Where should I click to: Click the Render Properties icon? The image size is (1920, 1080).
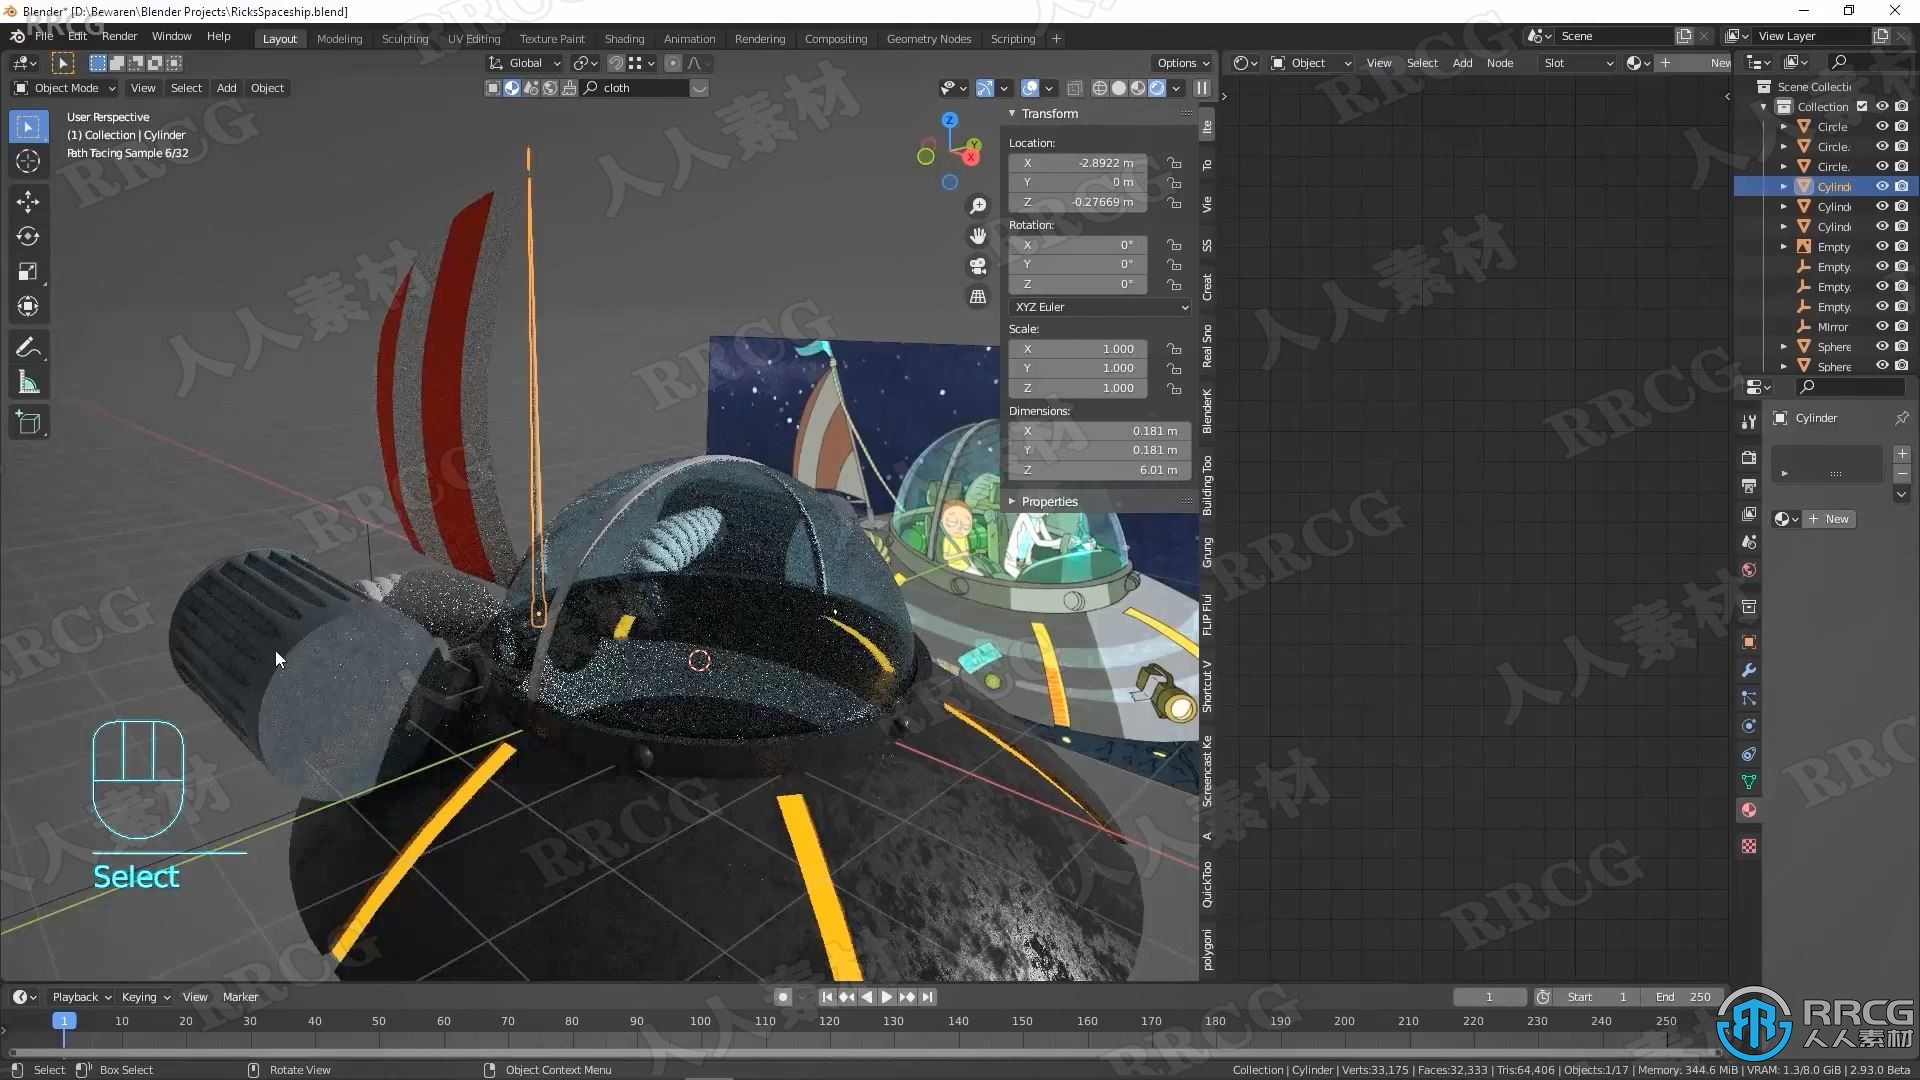click(x=1751, y=459)
